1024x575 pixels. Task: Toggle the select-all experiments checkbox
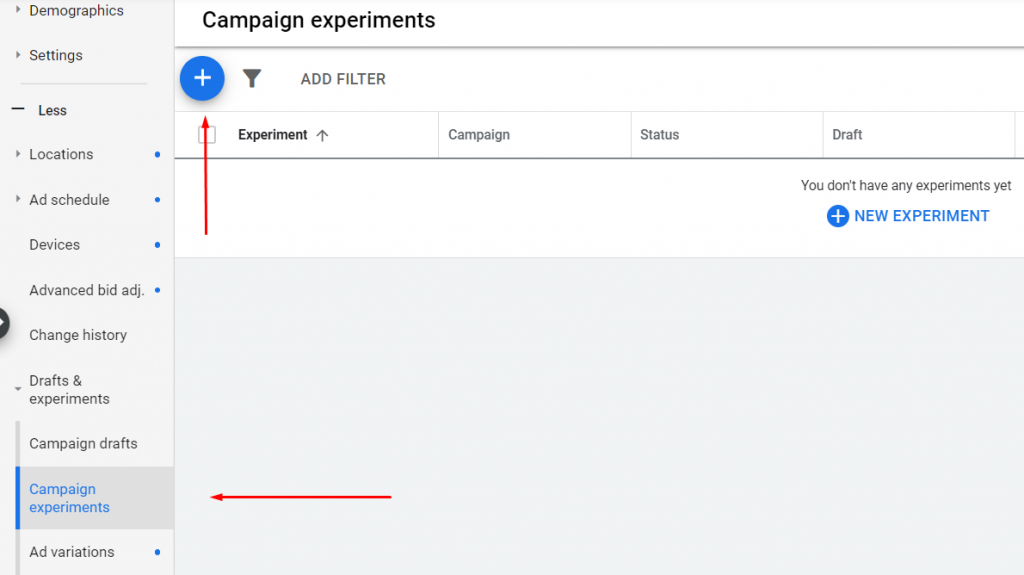coord(207,135)
